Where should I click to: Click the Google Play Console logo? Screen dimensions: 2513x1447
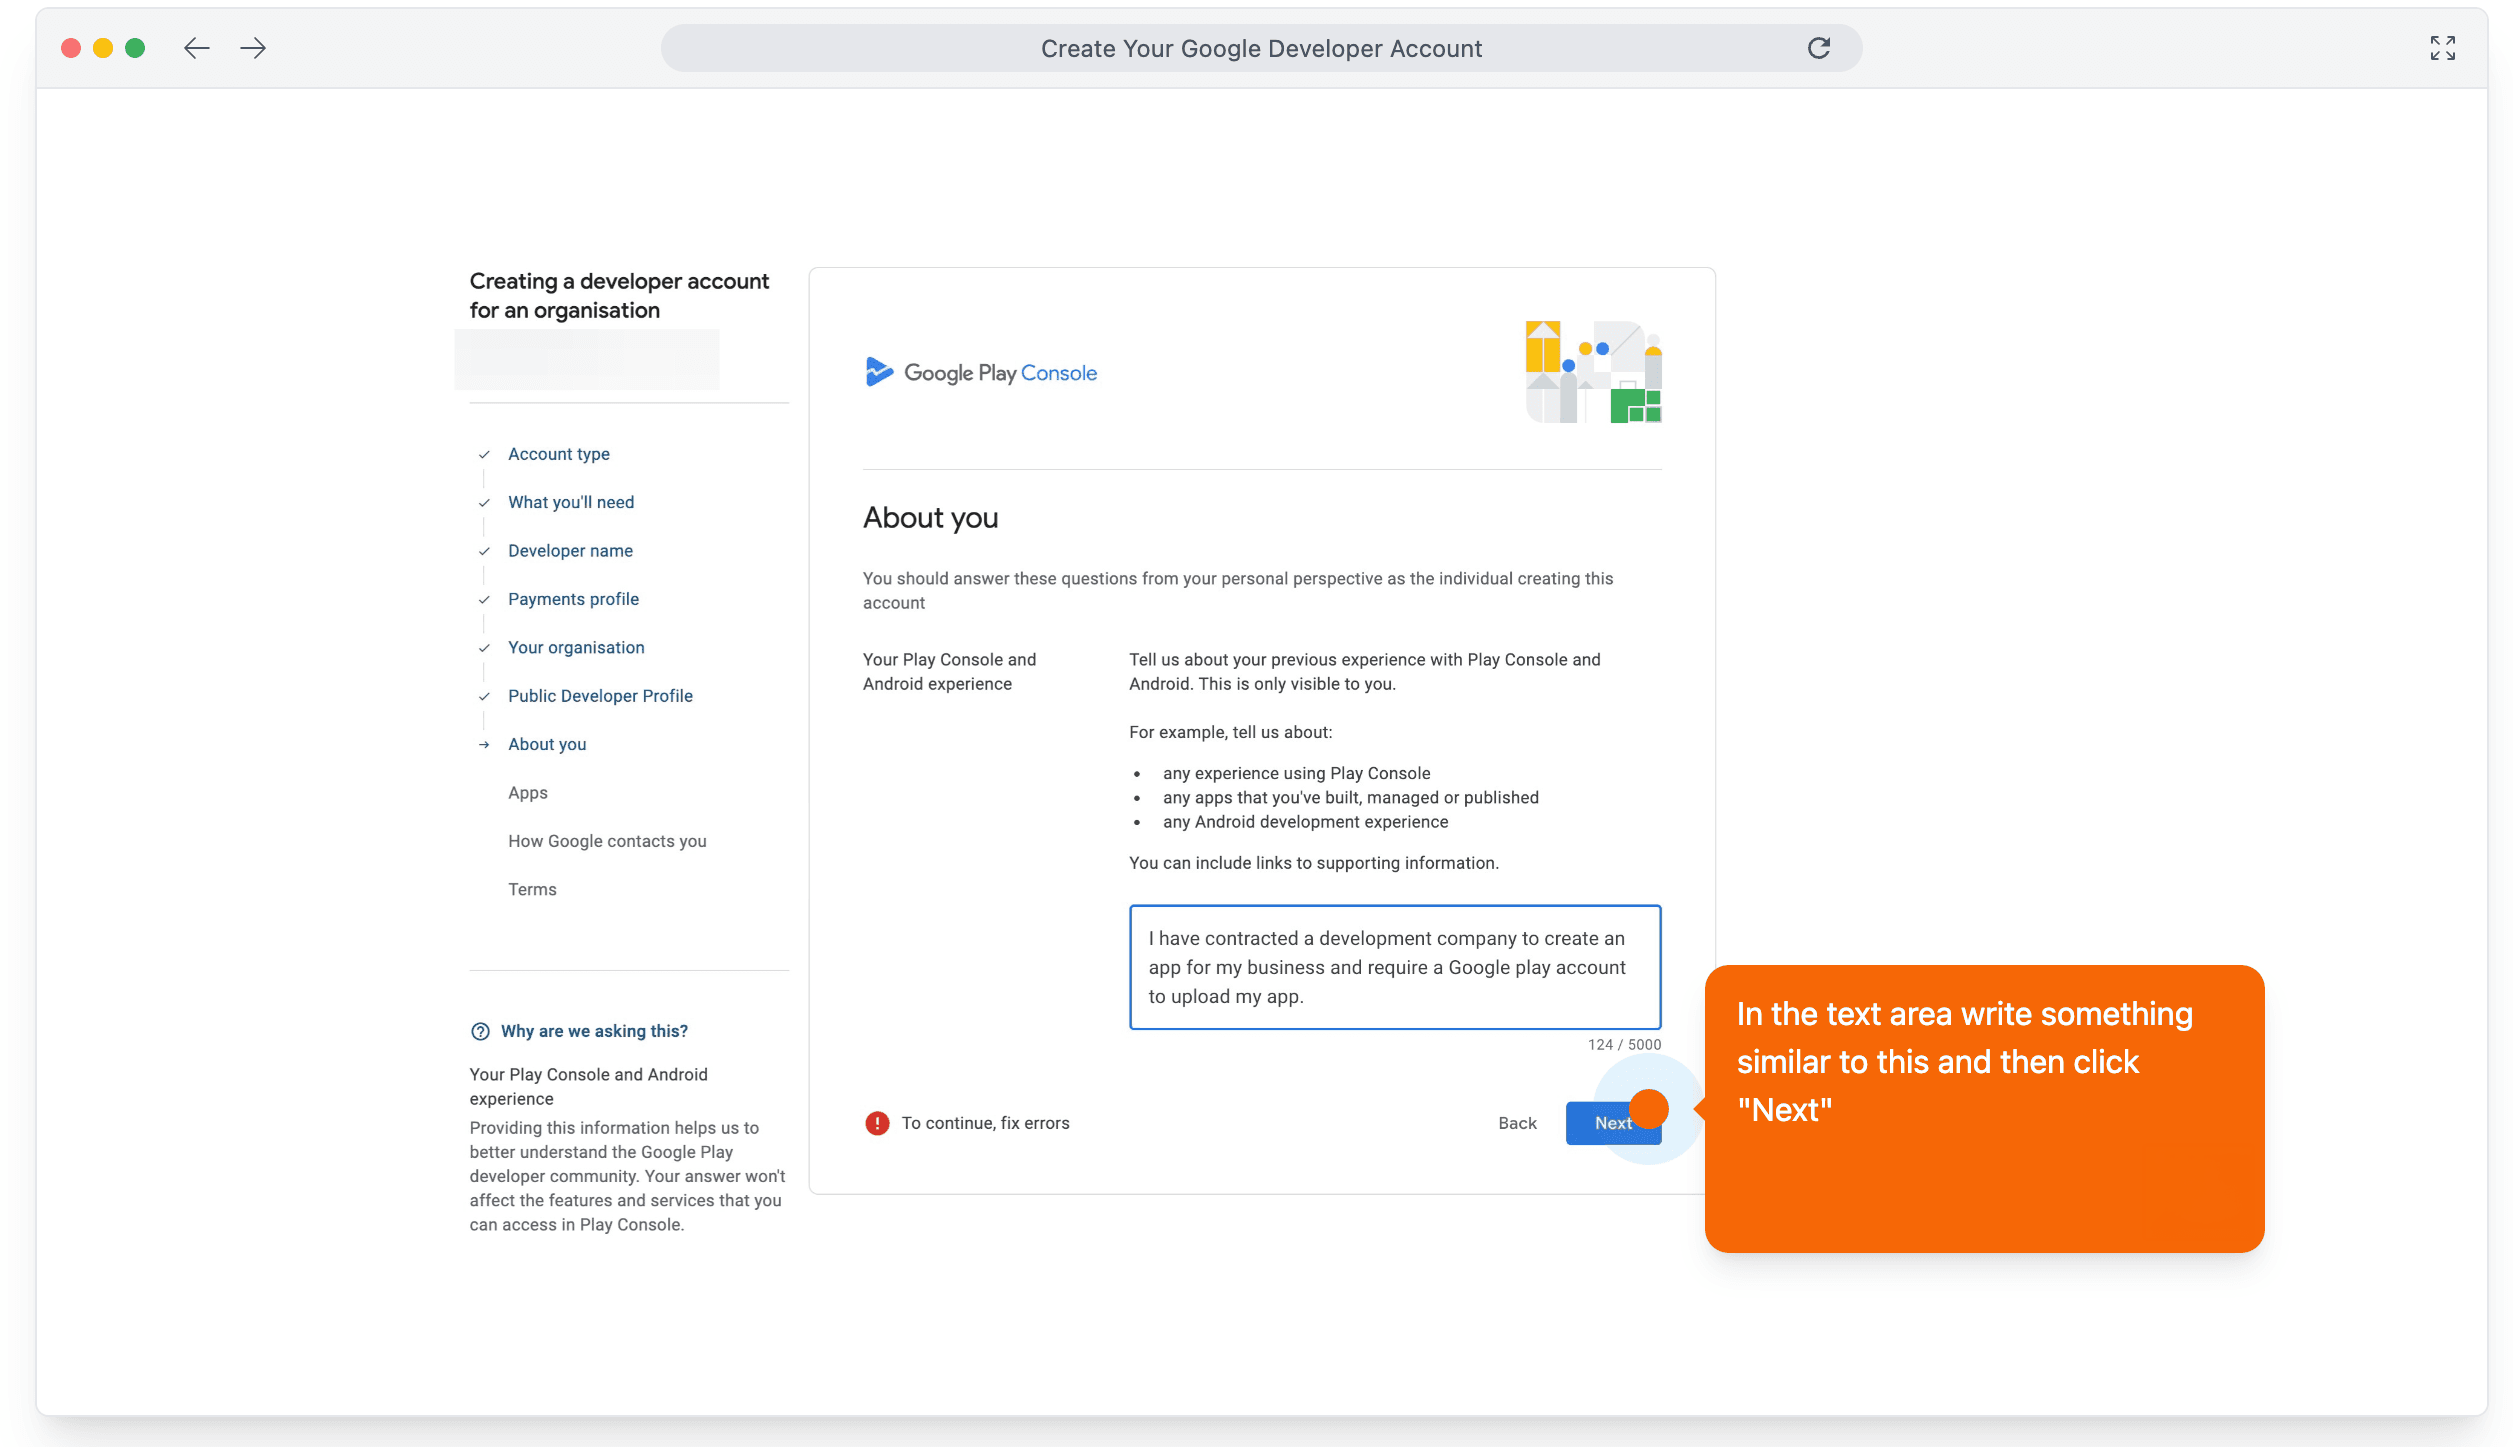(981, 372)
